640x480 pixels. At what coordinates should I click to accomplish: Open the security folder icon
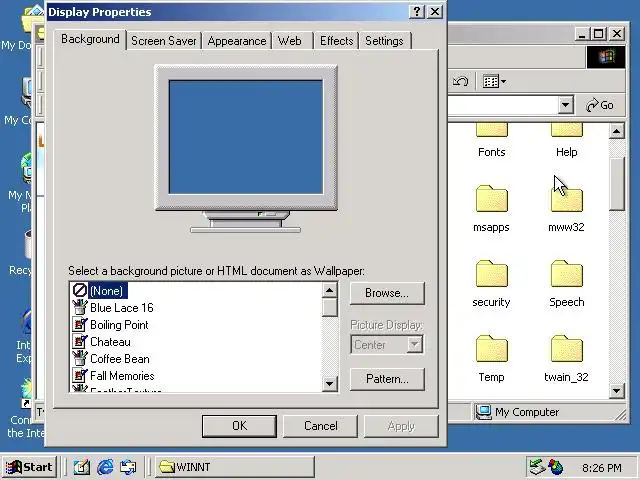pyautogui.click(x=492, y=273)
